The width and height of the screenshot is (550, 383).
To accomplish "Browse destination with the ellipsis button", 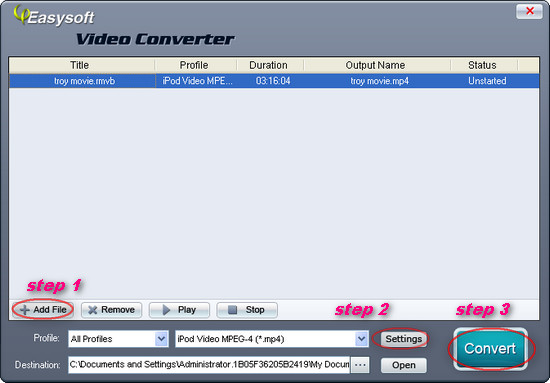I will pos(360,365).
